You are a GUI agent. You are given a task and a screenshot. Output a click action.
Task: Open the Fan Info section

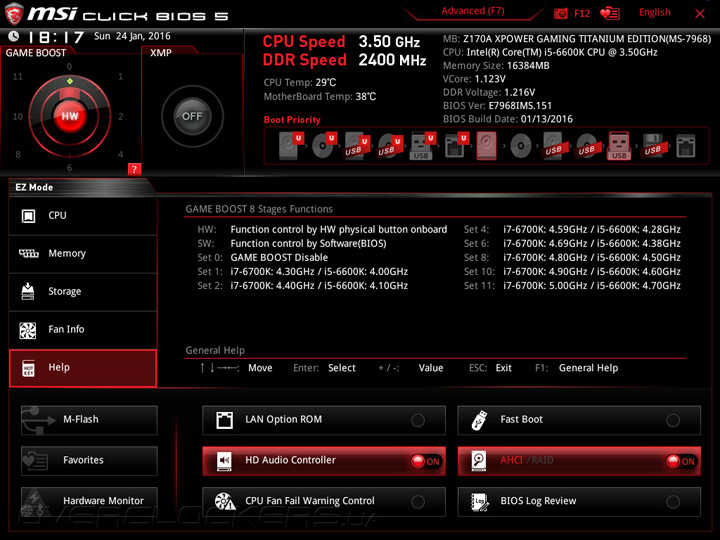83,330
